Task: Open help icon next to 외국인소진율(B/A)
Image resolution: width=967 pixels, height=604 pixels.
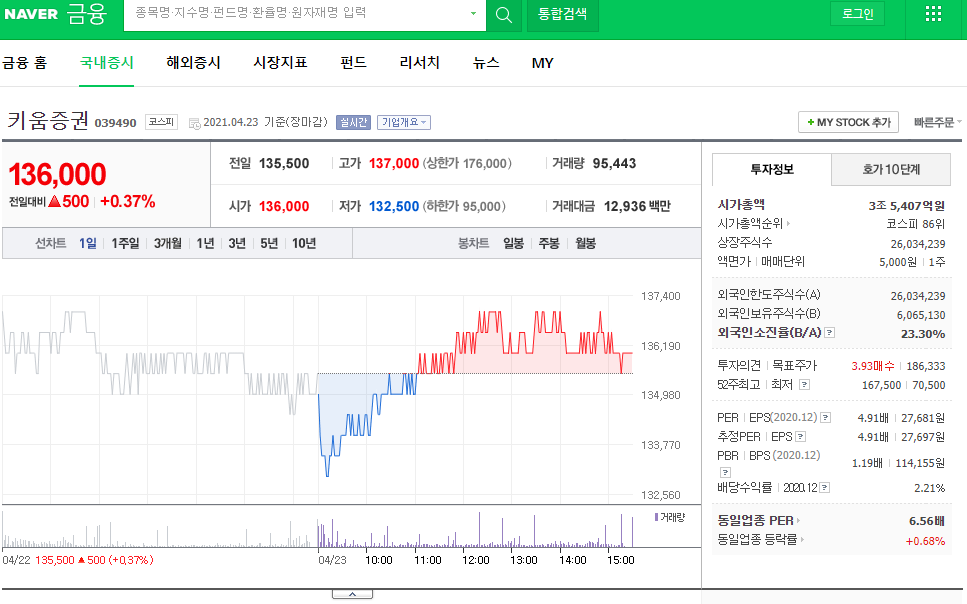Action: point(830,333)
